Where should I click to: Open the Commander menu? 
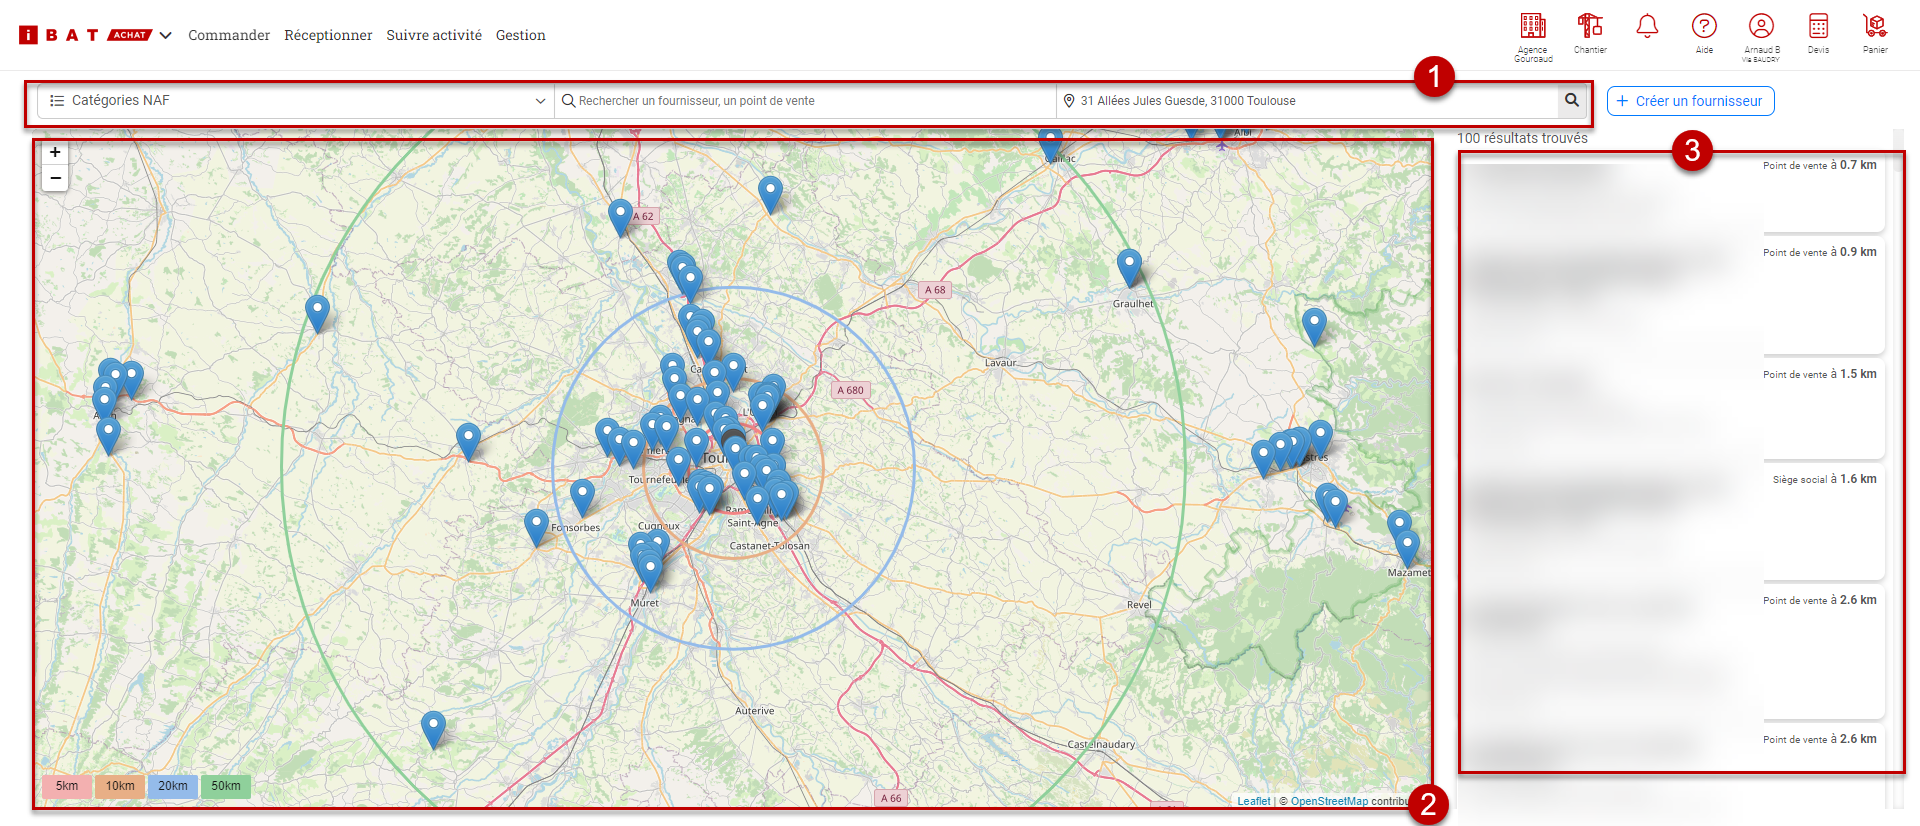[x=229, y=35]
